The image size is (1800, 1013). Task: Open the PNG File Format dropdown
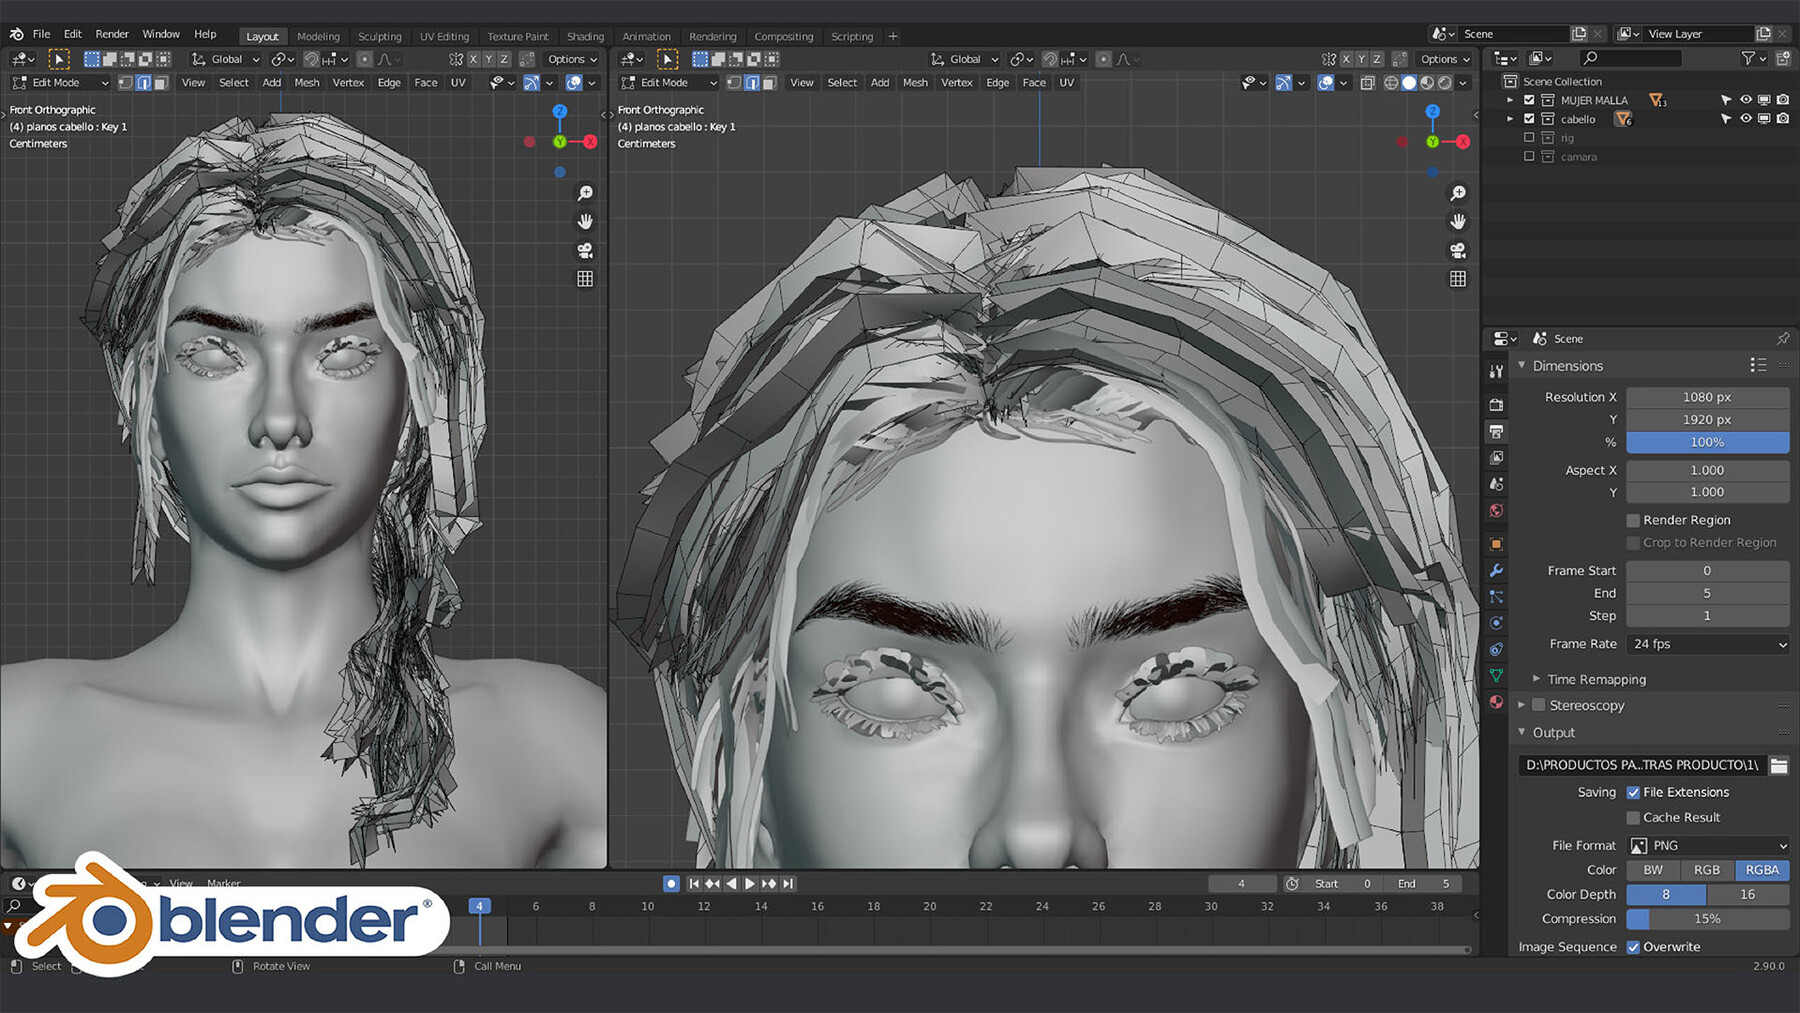1708,845
